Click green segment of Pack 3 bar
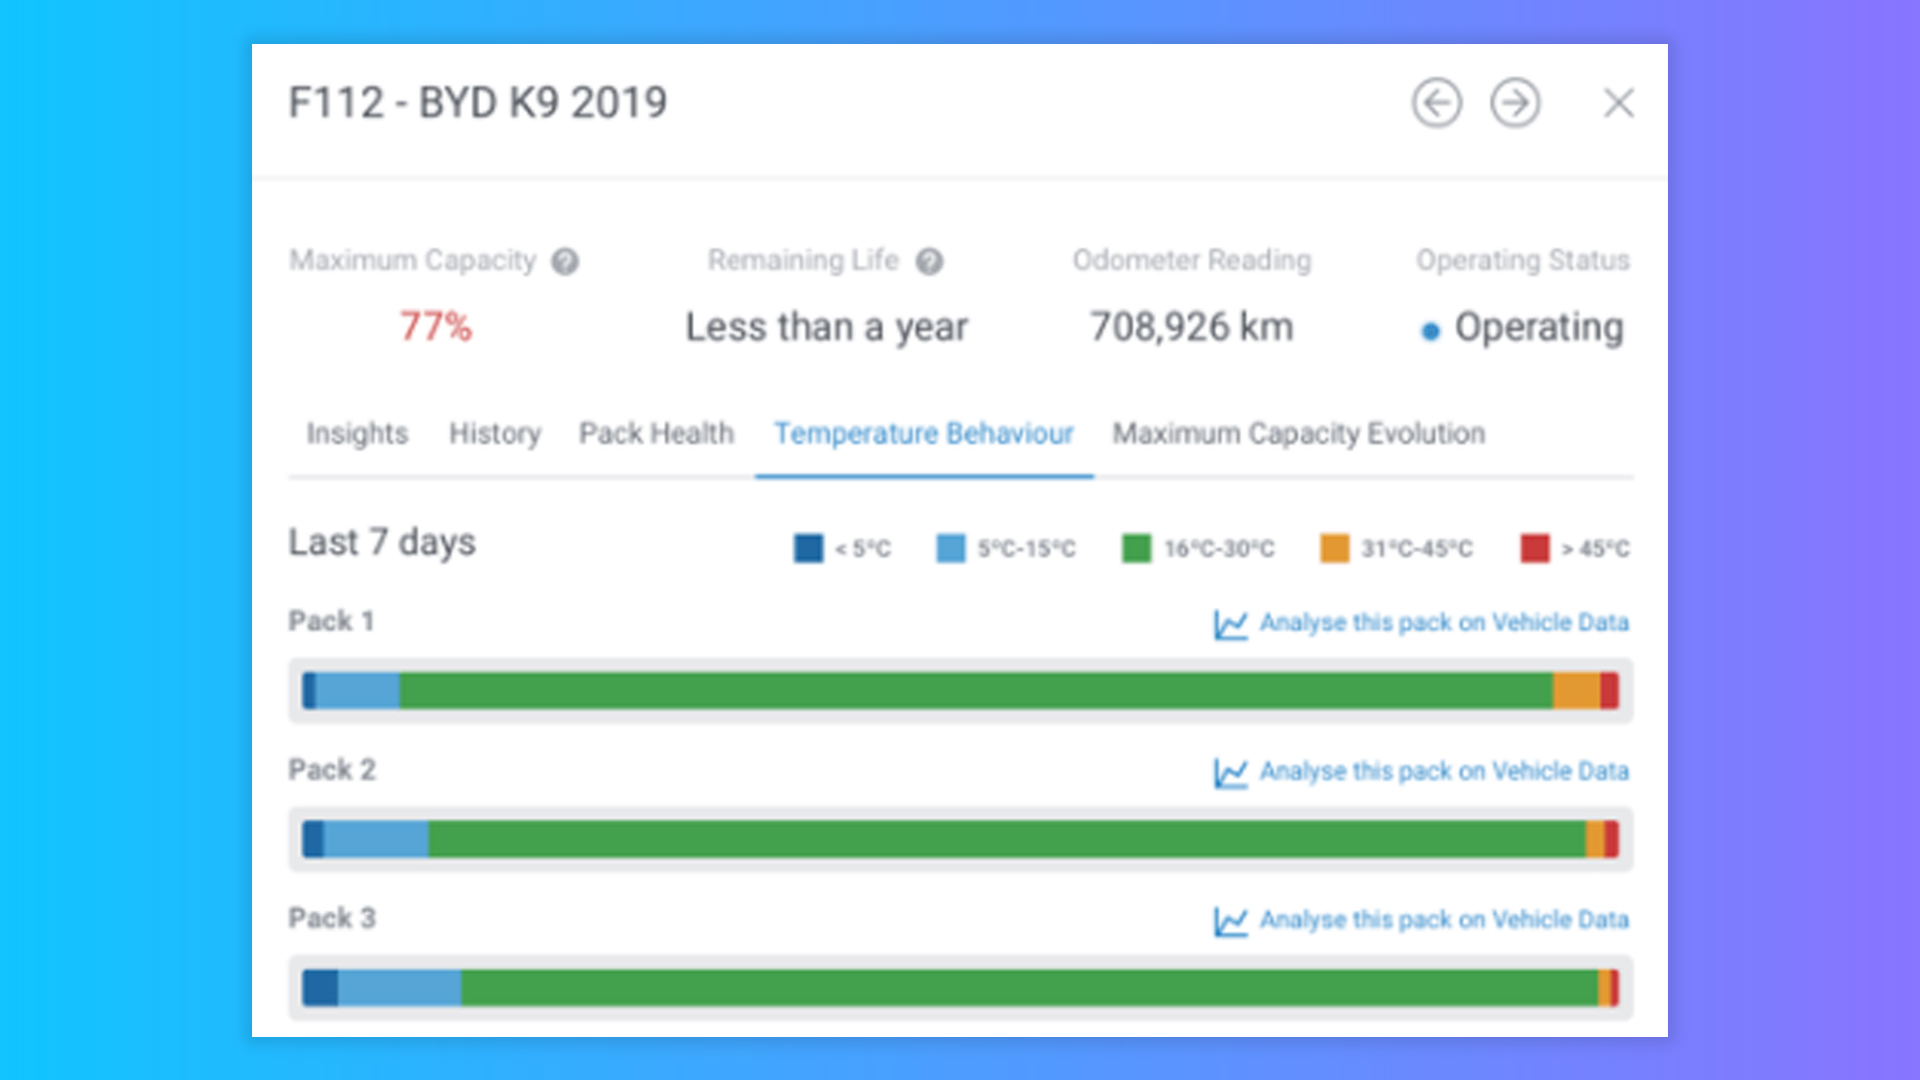 coord(1030,988)
